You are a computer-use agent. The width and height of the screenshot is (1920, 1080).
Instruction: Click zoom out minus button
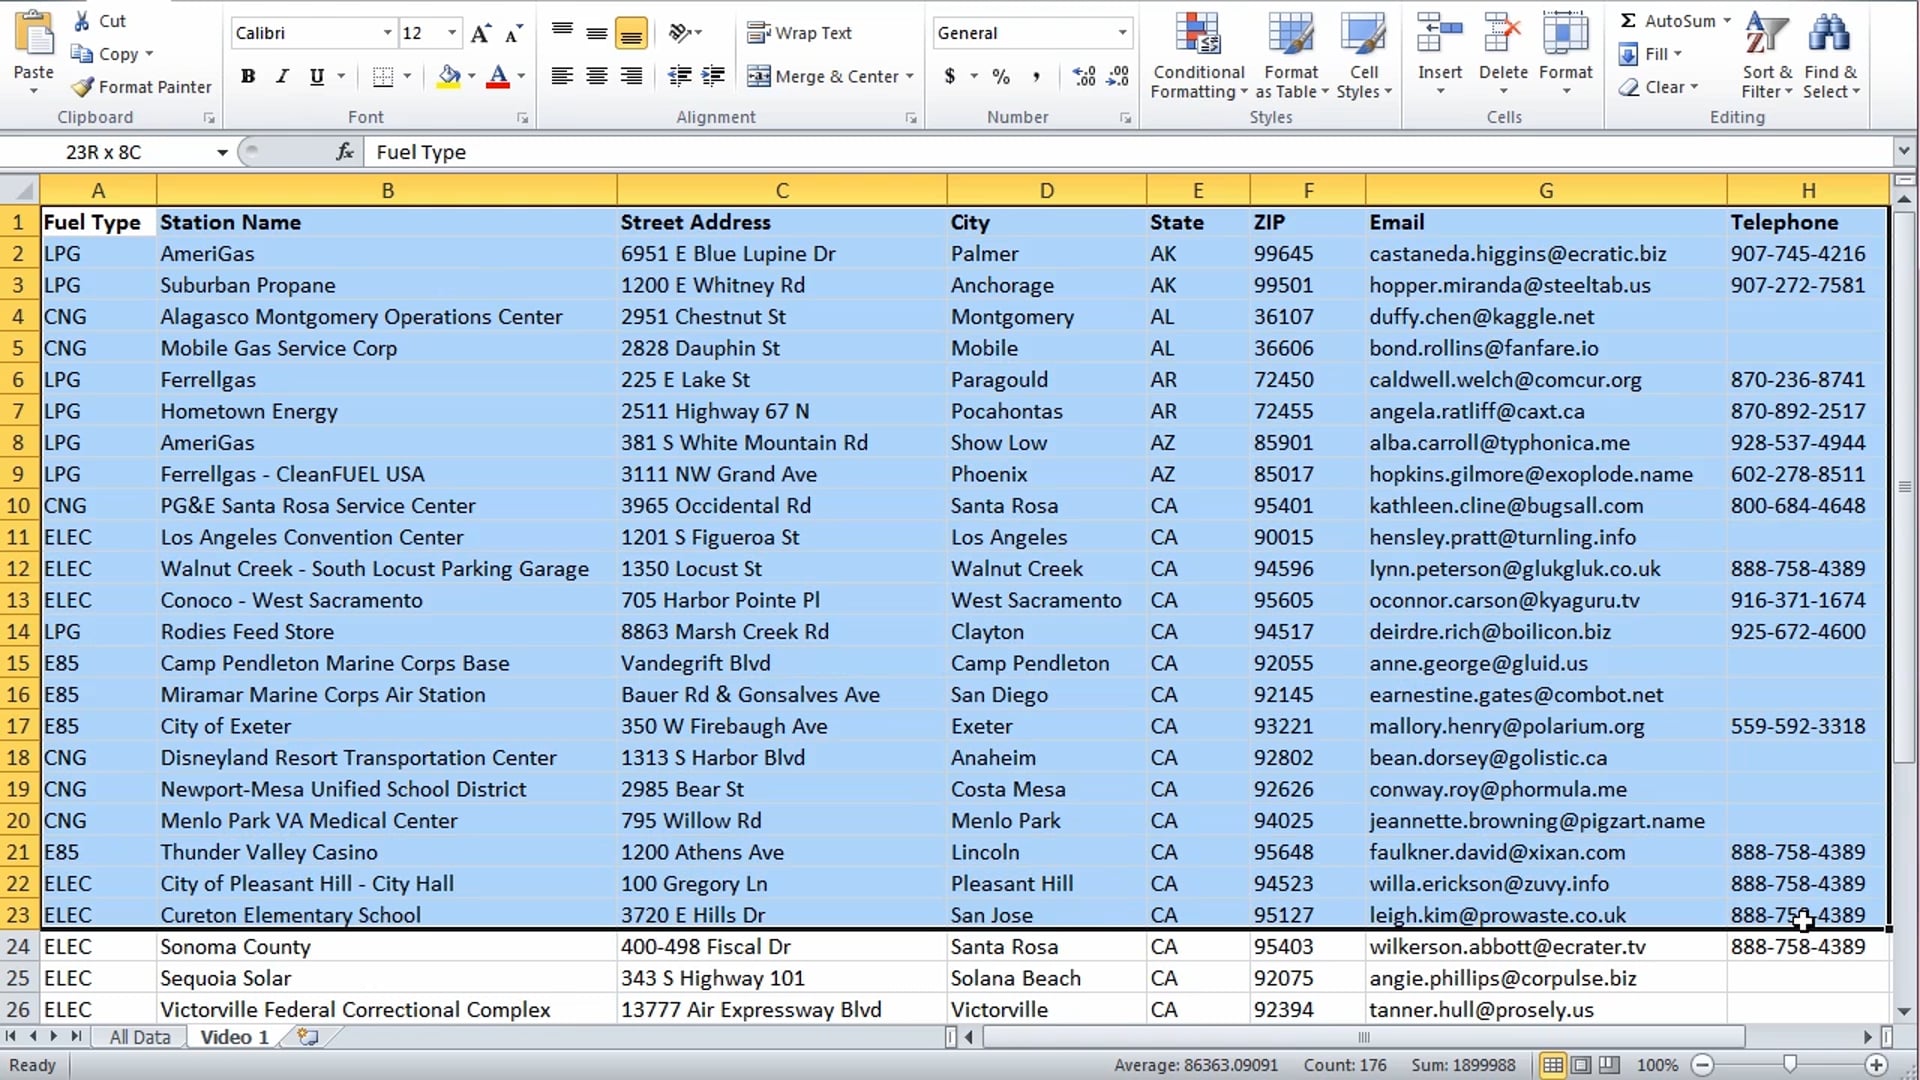(x=1703, y=1065)
